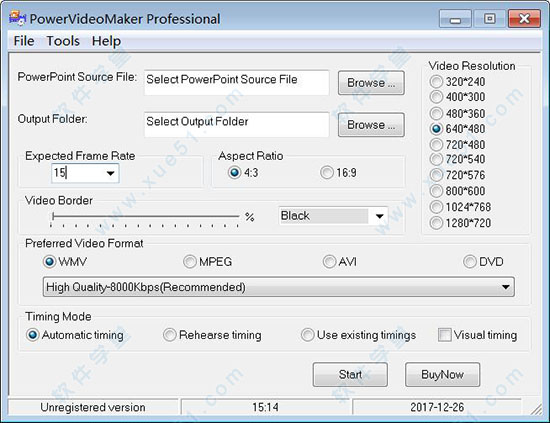Enable the Visual timing checkbox

click(x=444, y=335)
